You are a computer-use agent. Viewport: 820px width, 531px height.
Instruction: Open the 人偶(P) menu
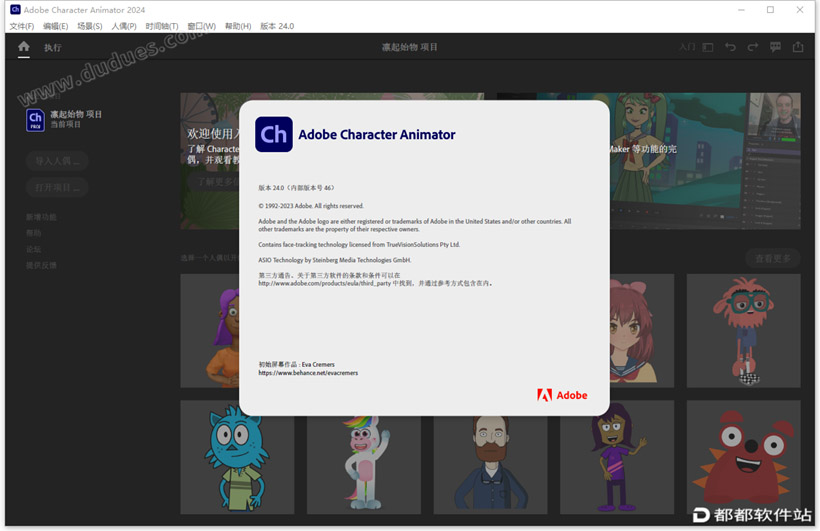click(x=123, y=26)
